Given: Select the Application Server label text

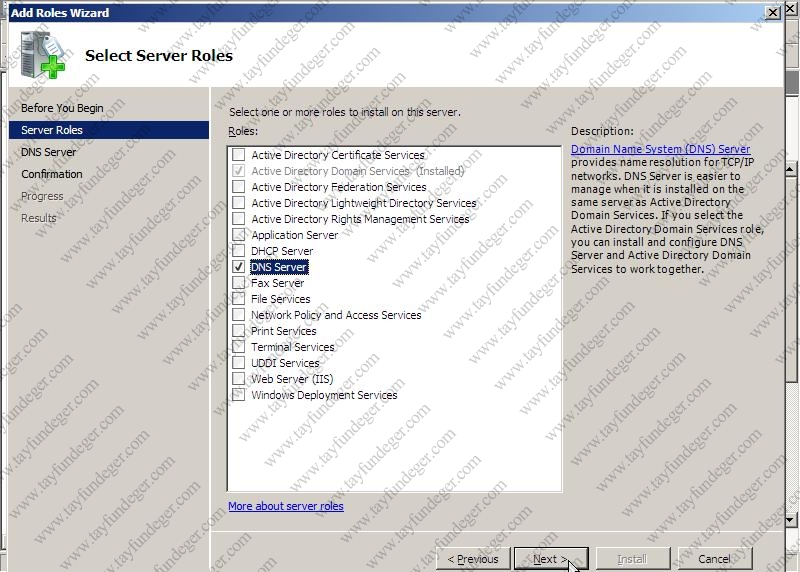Looking at the screenshot, I should coord(294,235).
